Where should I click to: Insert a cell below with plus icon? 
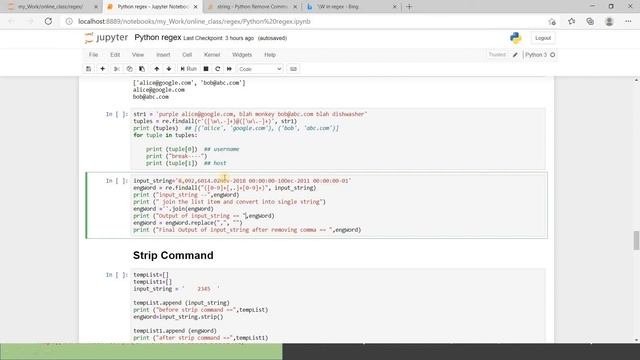click(x=102, y=69)
